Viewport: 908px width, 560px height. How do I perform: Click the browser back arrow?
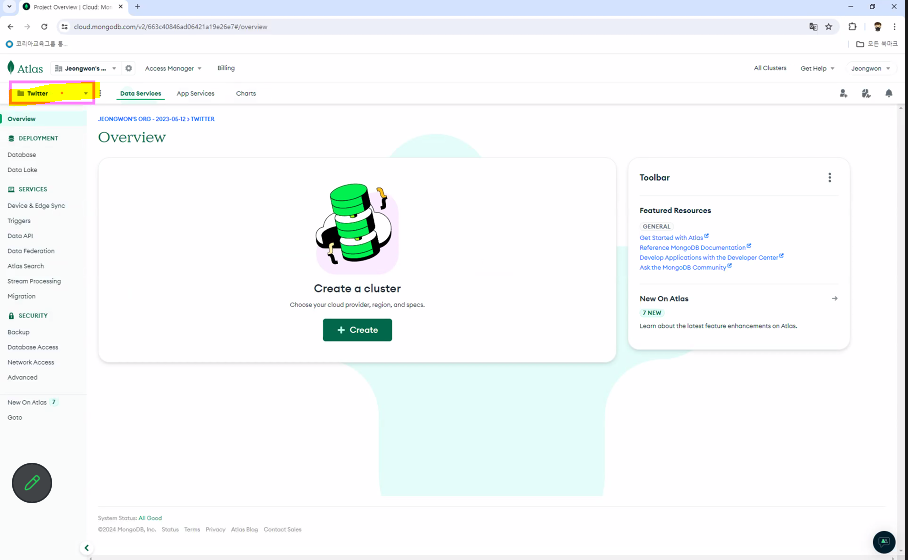tap(10, 27)
